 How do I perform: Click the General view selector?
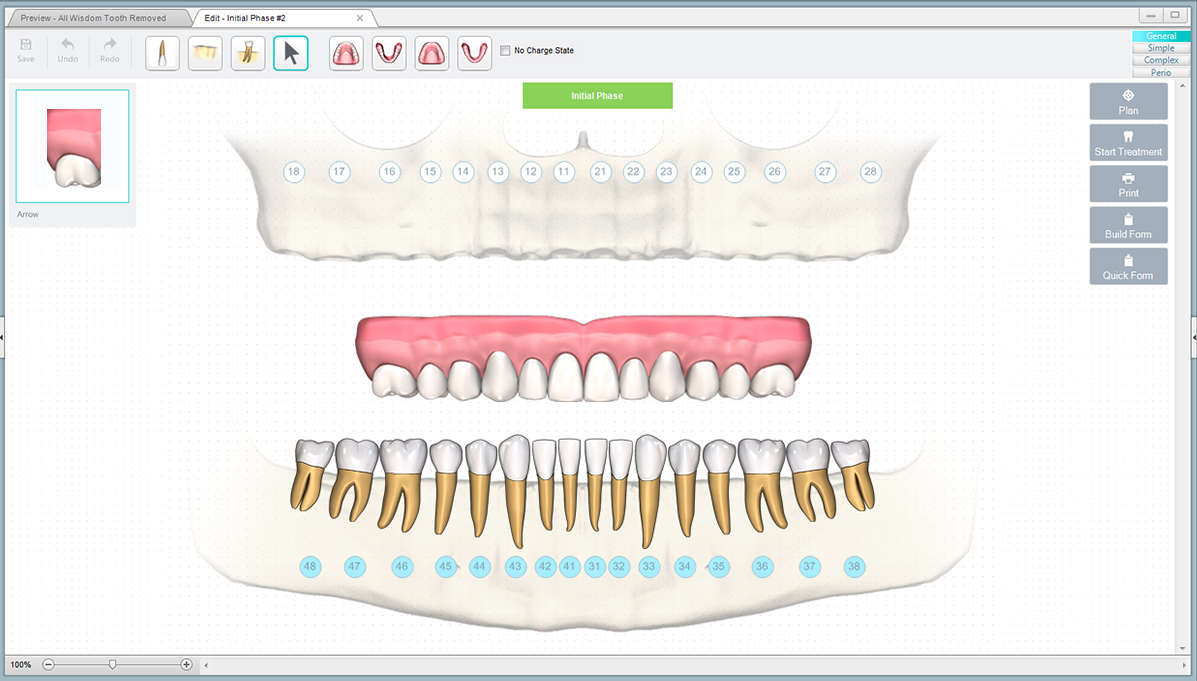click(x=1160, y=35)
